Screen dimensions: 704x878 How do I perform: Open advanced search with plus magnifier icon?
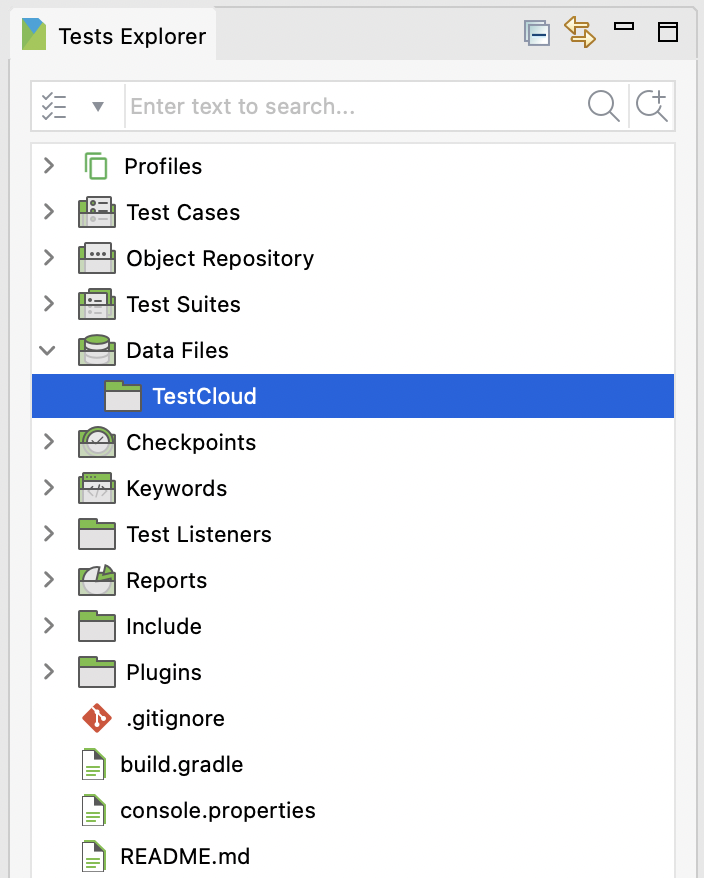pos(652,106)
